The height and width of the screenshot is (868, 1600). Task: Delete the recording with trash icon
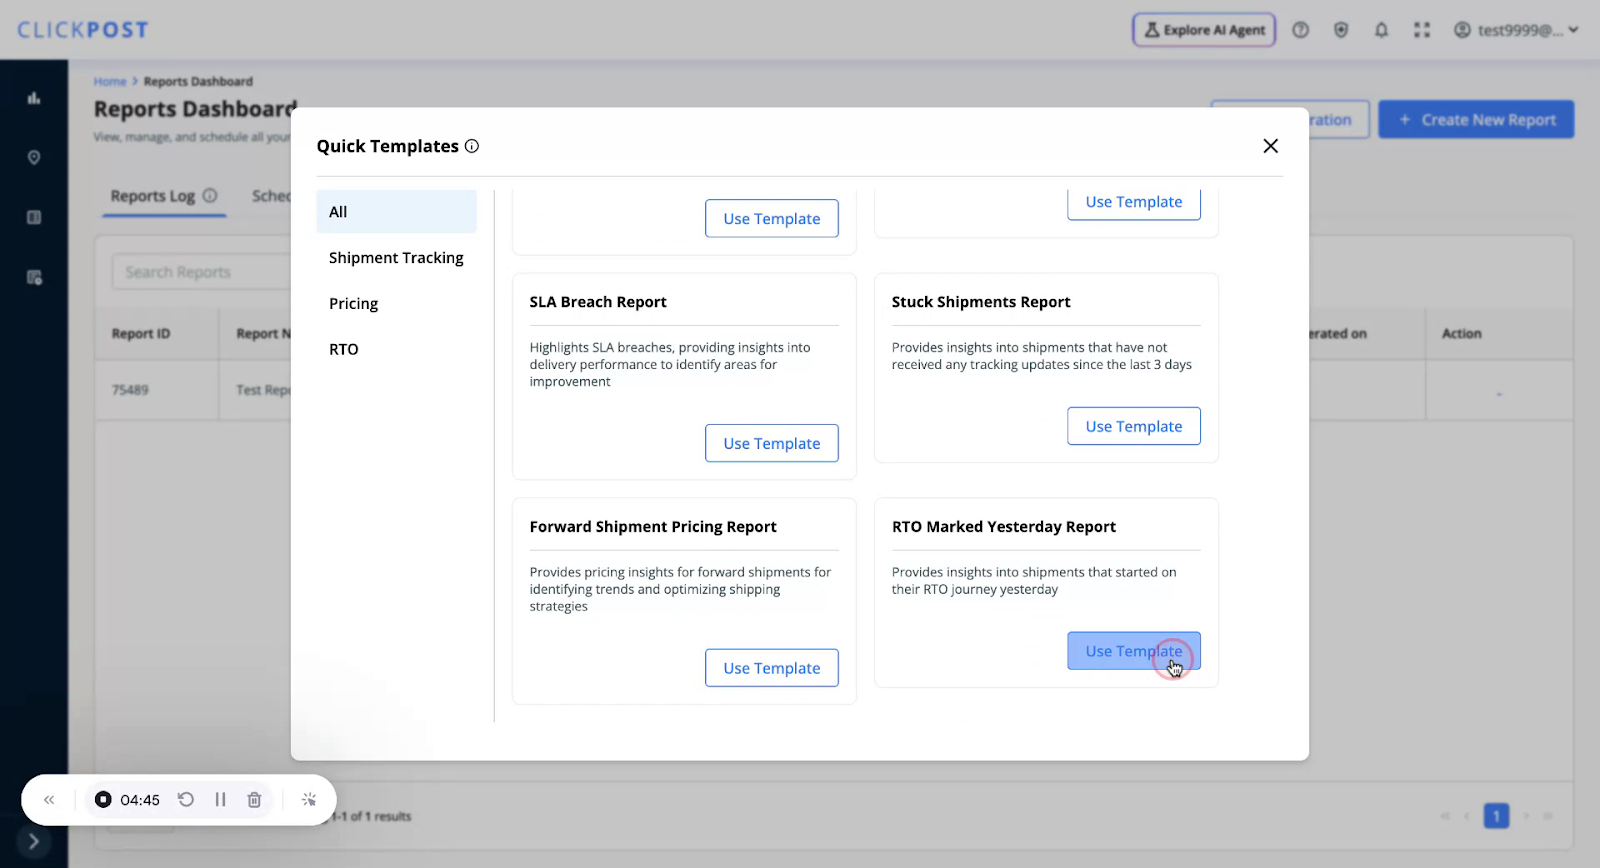pos(254,800)
